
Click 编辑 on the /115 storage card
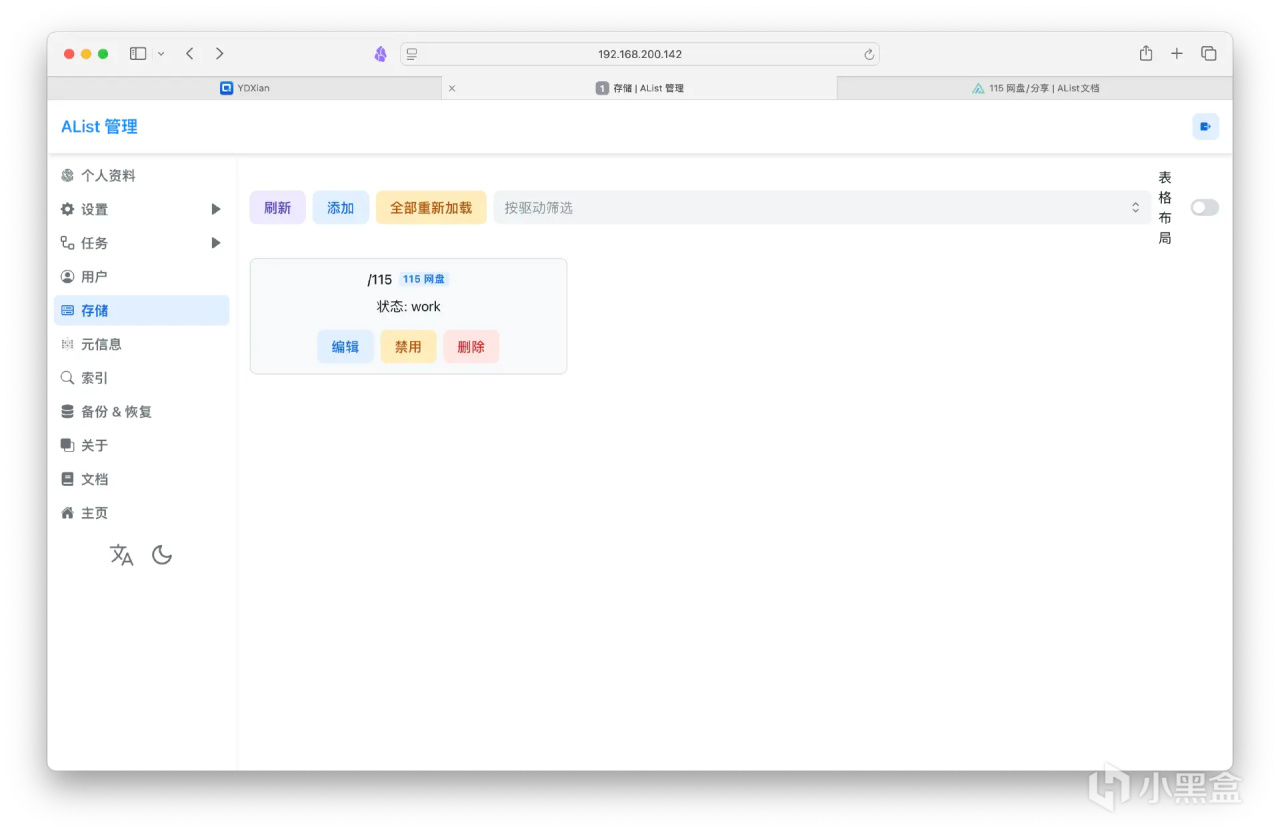pyautogui.click(x=346, y=347)
